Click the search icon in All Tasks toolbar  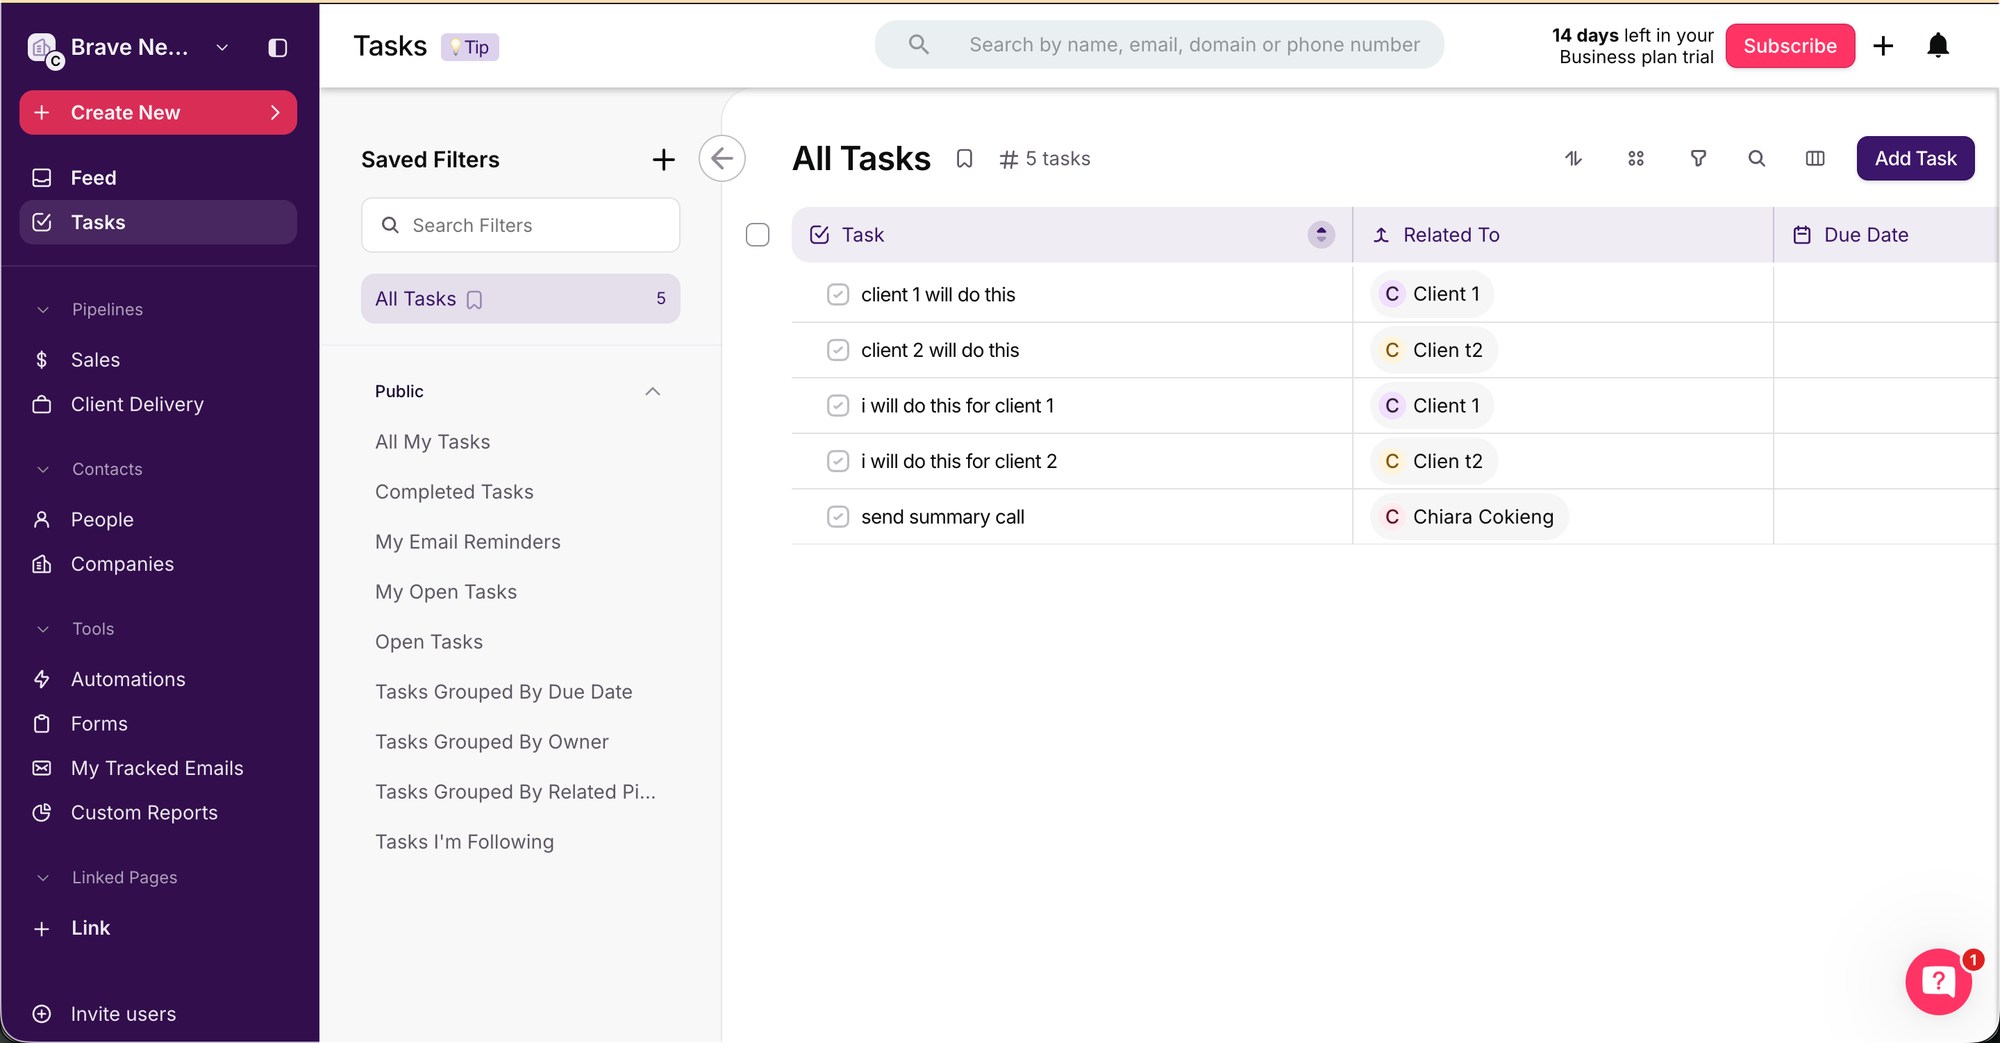point(1756,158)
